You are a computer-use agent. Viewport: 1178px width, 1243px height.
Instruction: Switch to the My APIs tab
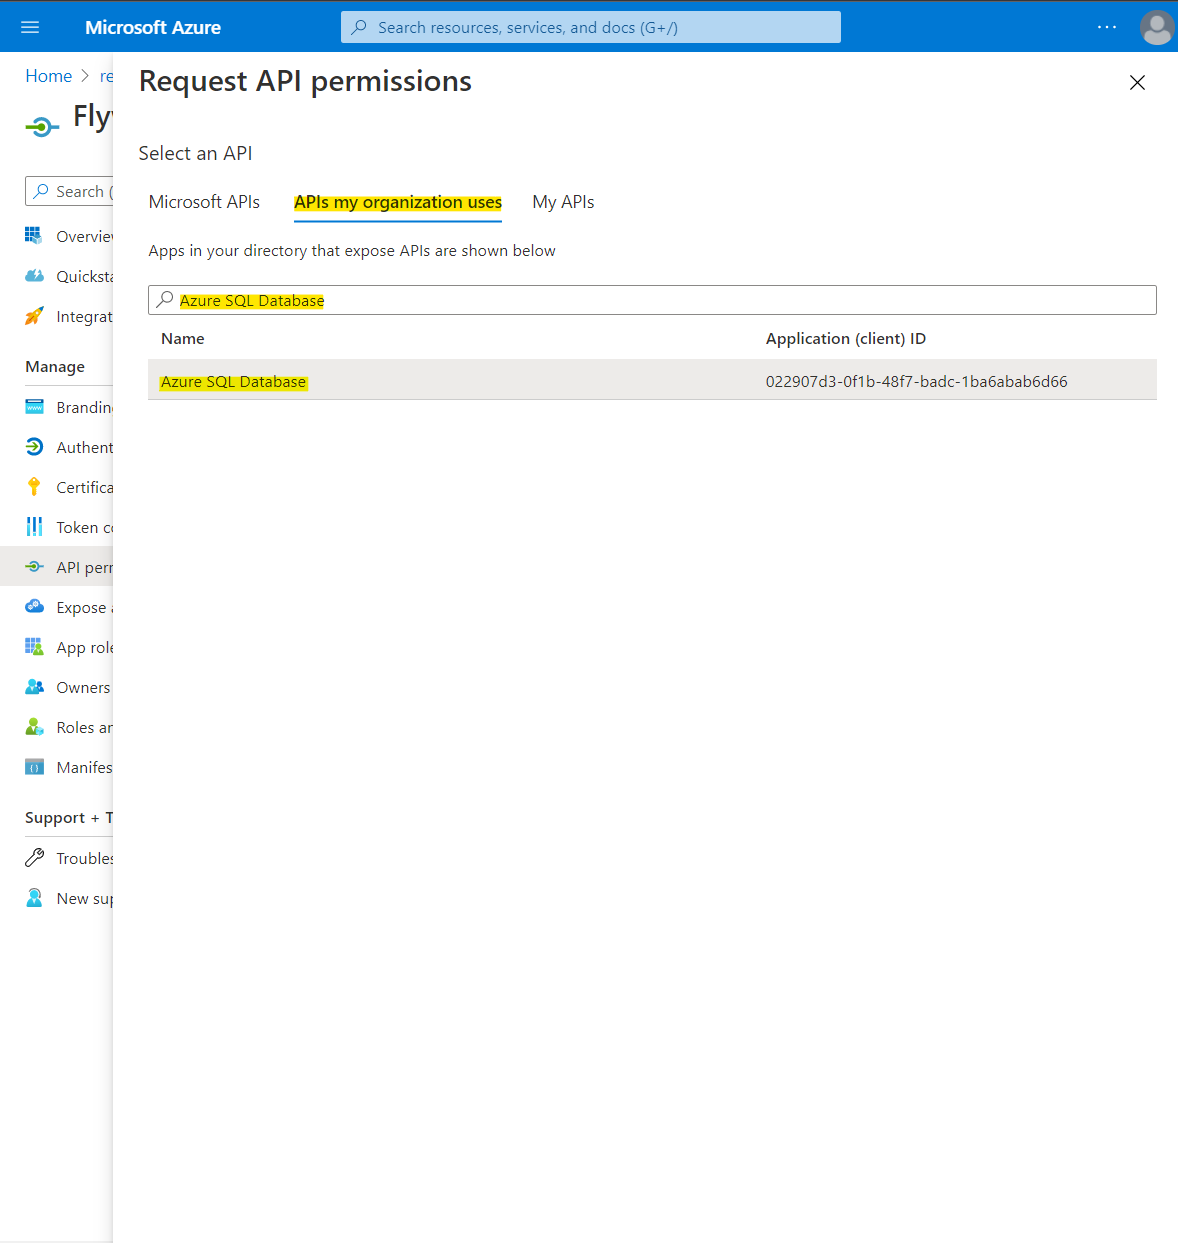[x=563, y=202]
